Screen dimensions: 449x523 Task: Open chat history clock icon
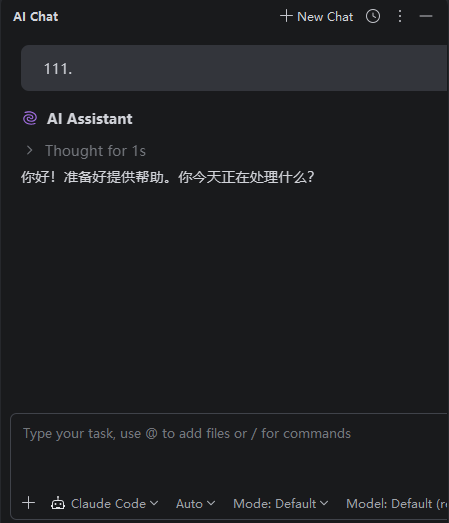click(373, 16)
